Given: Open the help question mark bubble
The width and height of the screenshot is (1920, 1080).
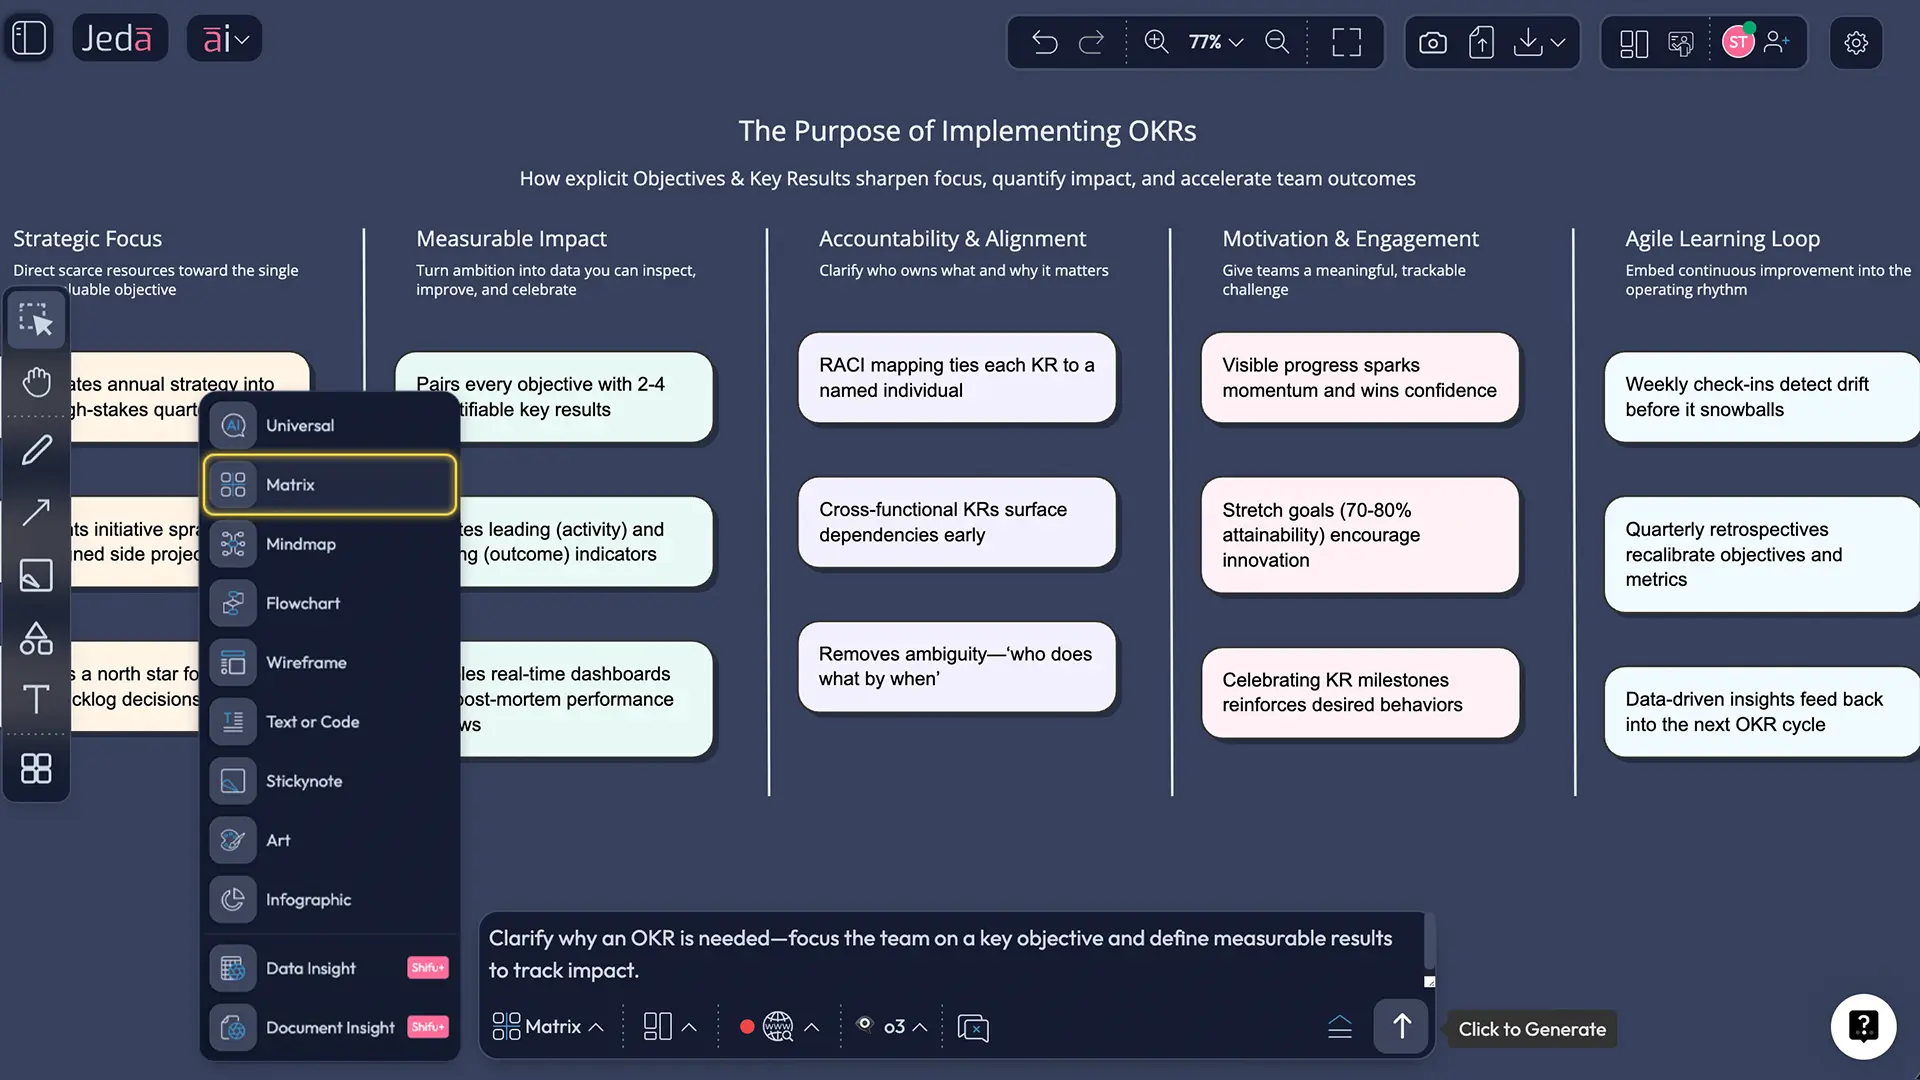Looking at the screenshot, I should 1862,1026.
